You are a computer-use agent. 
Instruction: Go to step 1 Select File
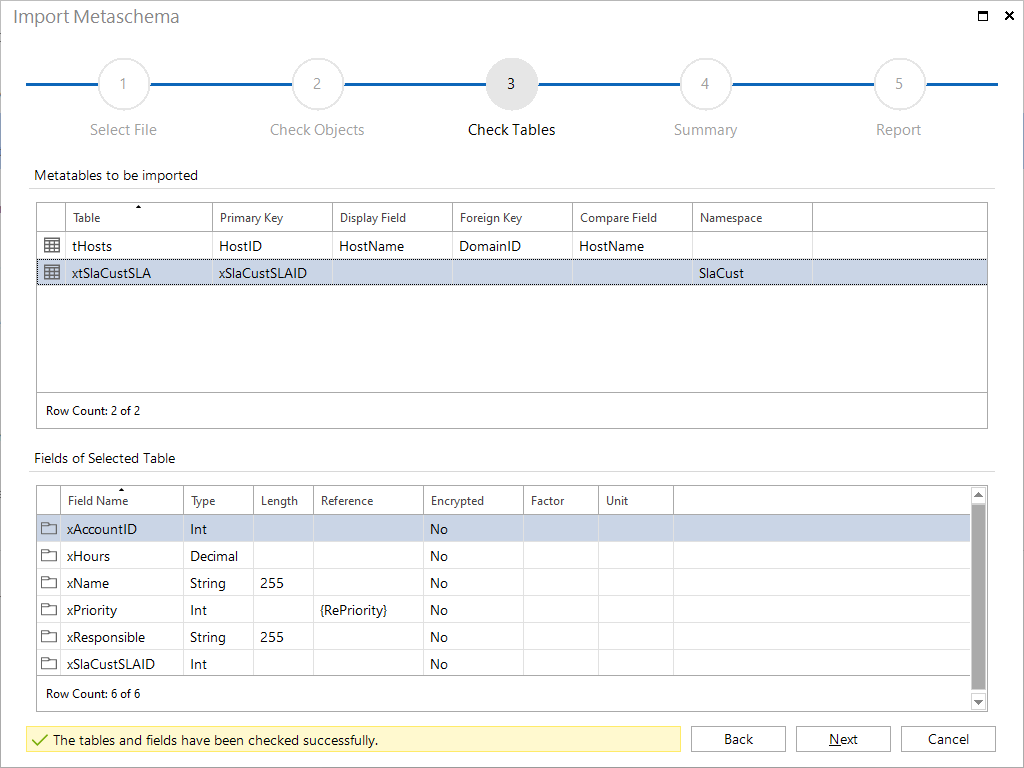coord(123,84)
